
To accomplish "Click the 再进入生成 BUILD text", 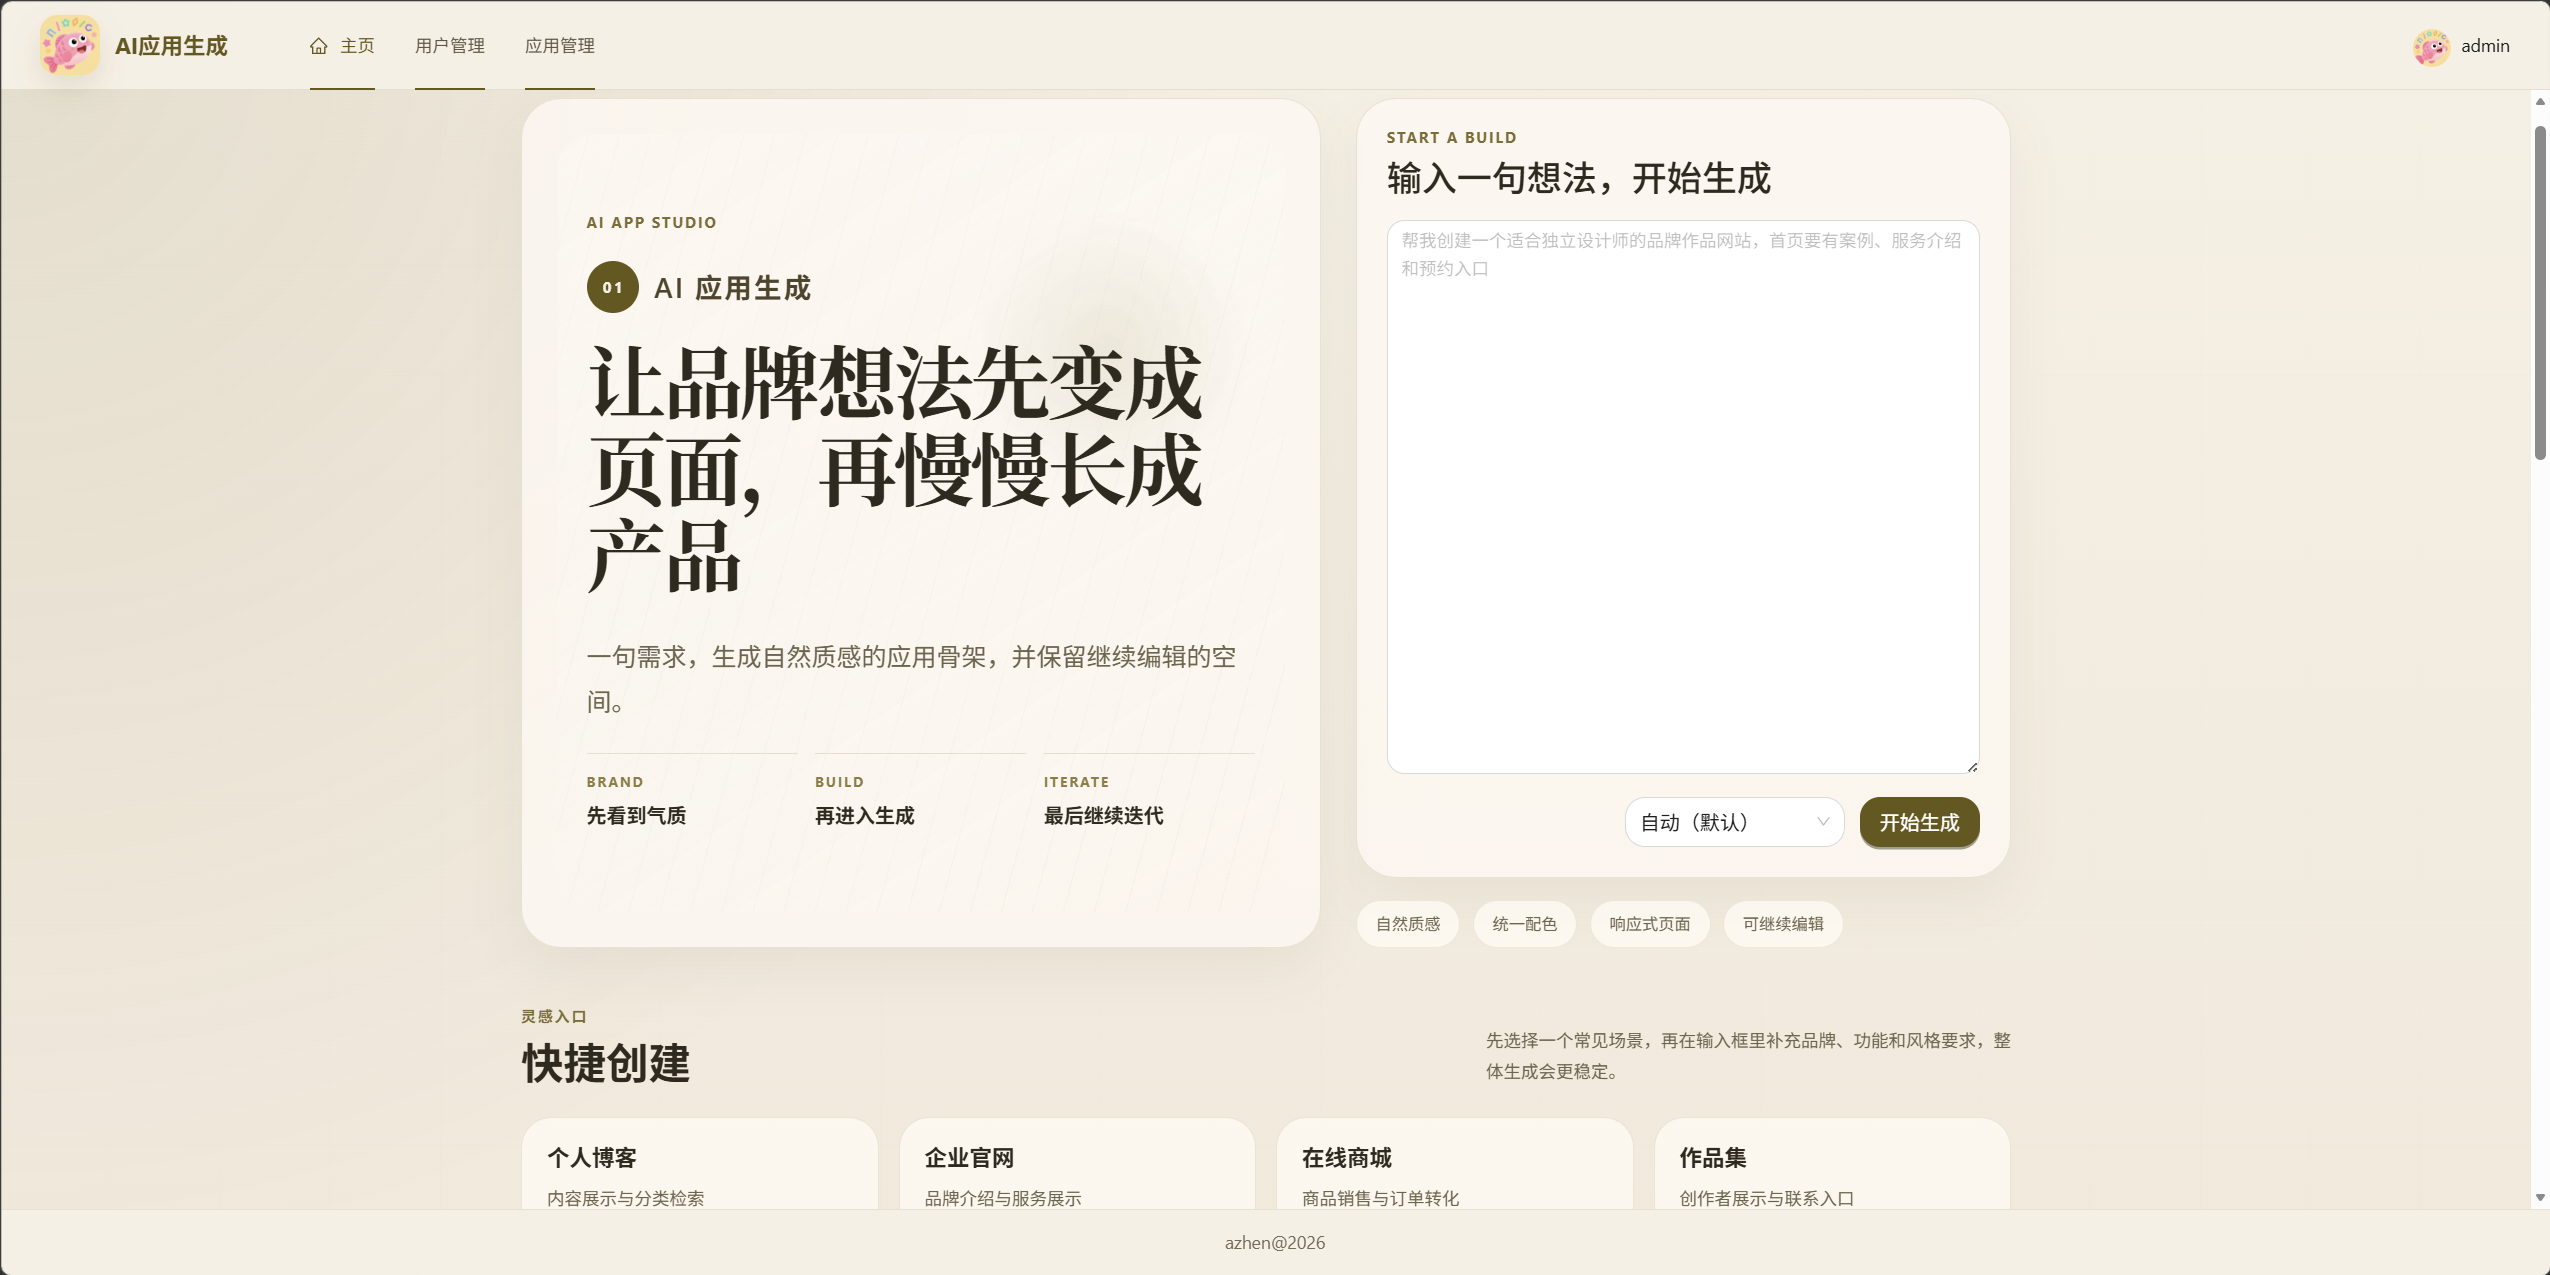I will click(865, 816).
